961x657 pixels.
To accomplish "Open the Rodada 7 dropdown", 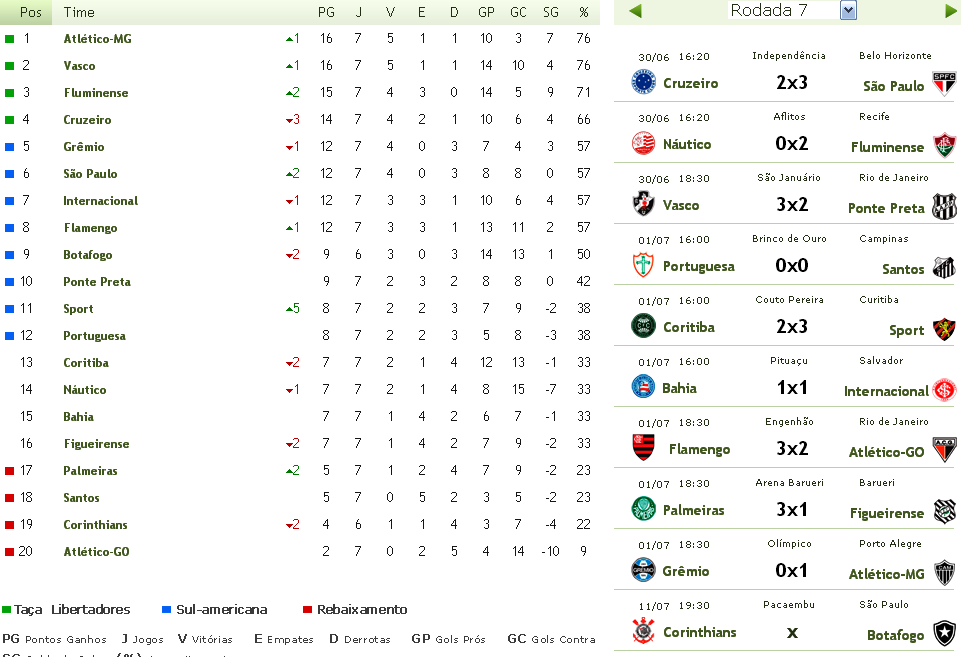I will coord(848,11).
